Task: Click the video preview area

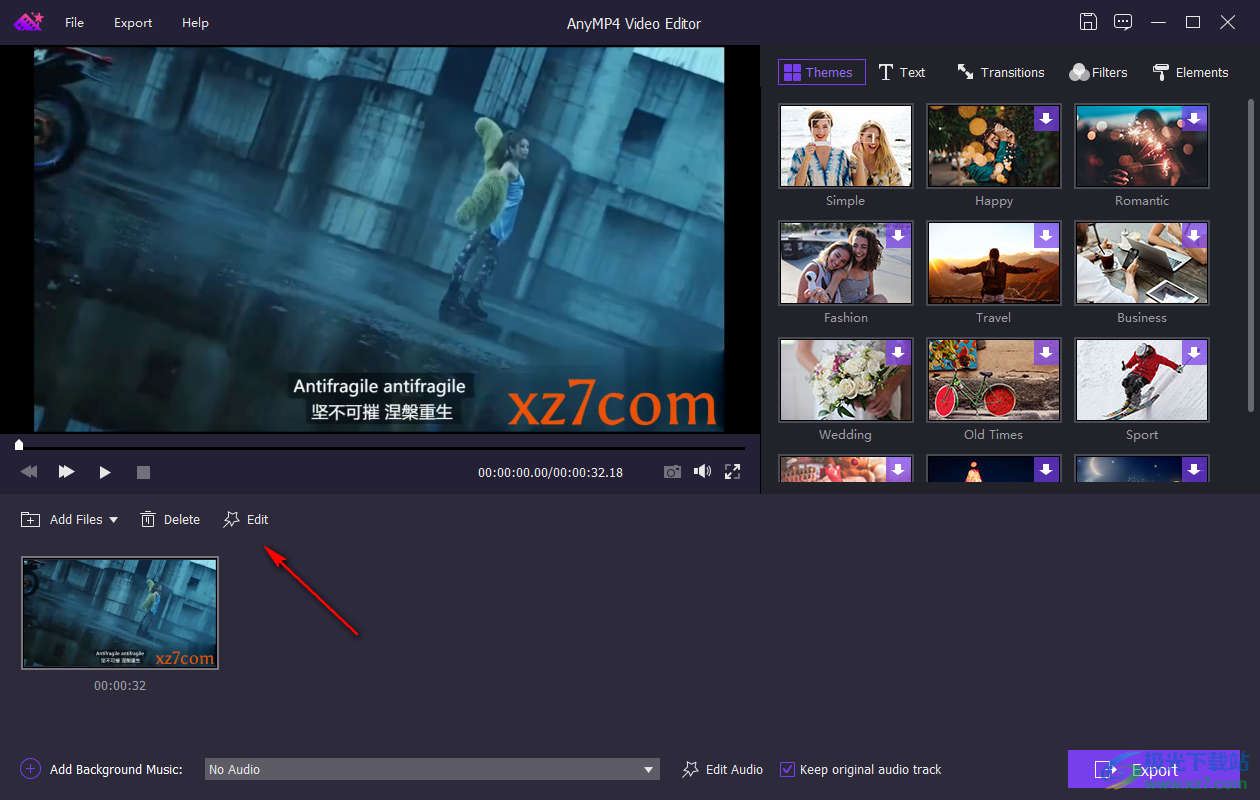Action: (x=380, y=240)
